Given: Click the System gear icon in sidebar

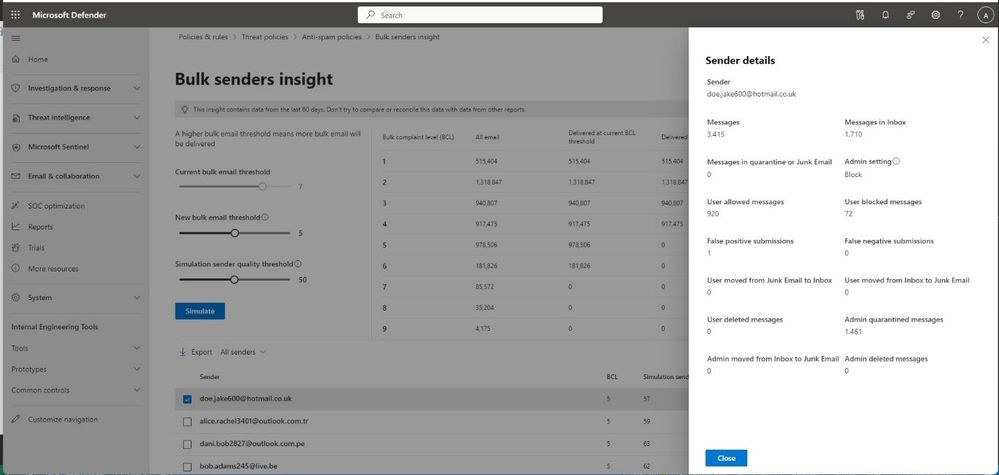Looking at the screenshot, I should pos(16,297).
